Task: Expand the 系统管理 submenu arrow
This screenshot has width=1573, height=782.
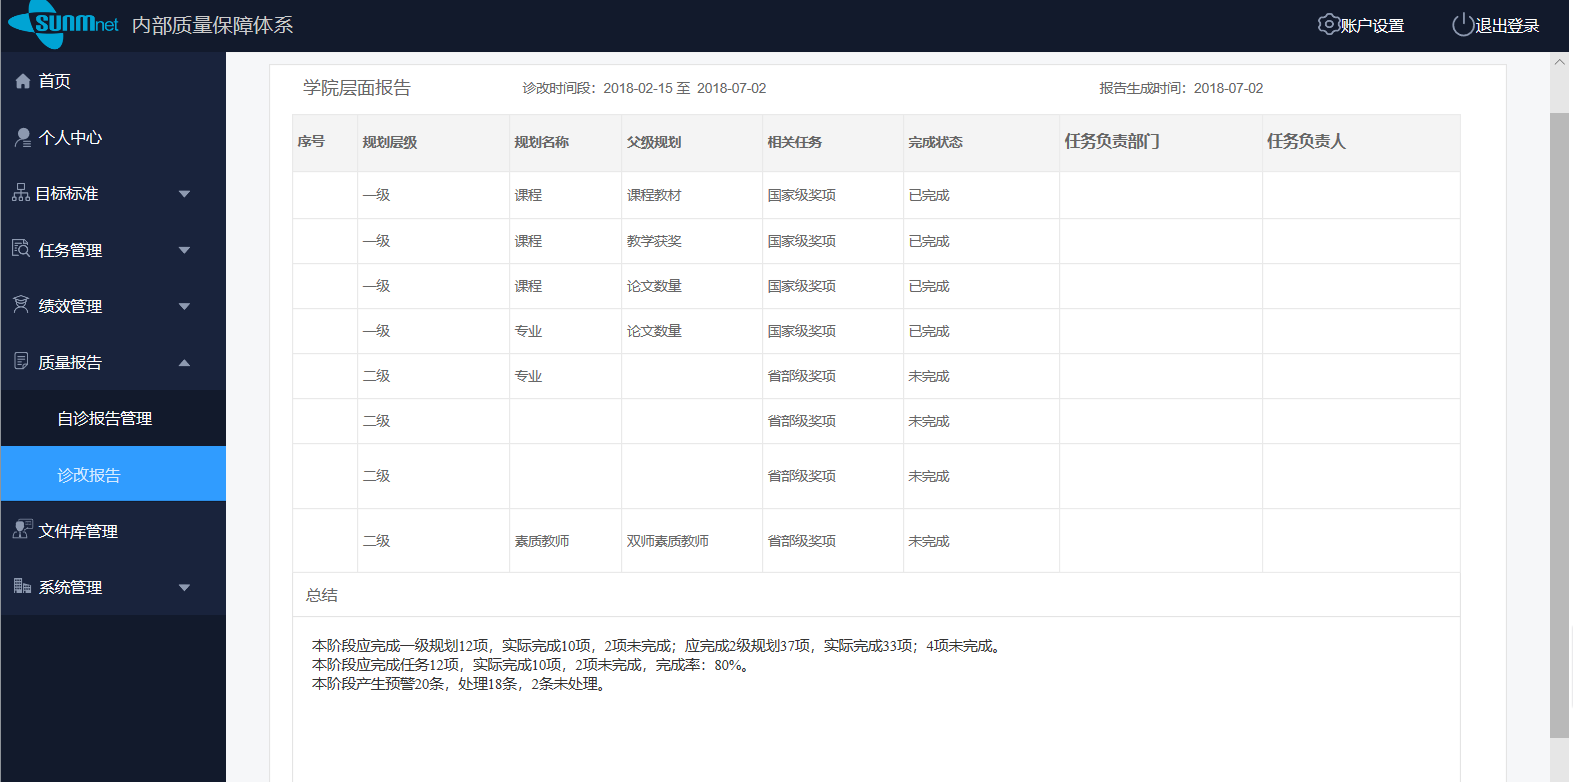Action: 184,587
